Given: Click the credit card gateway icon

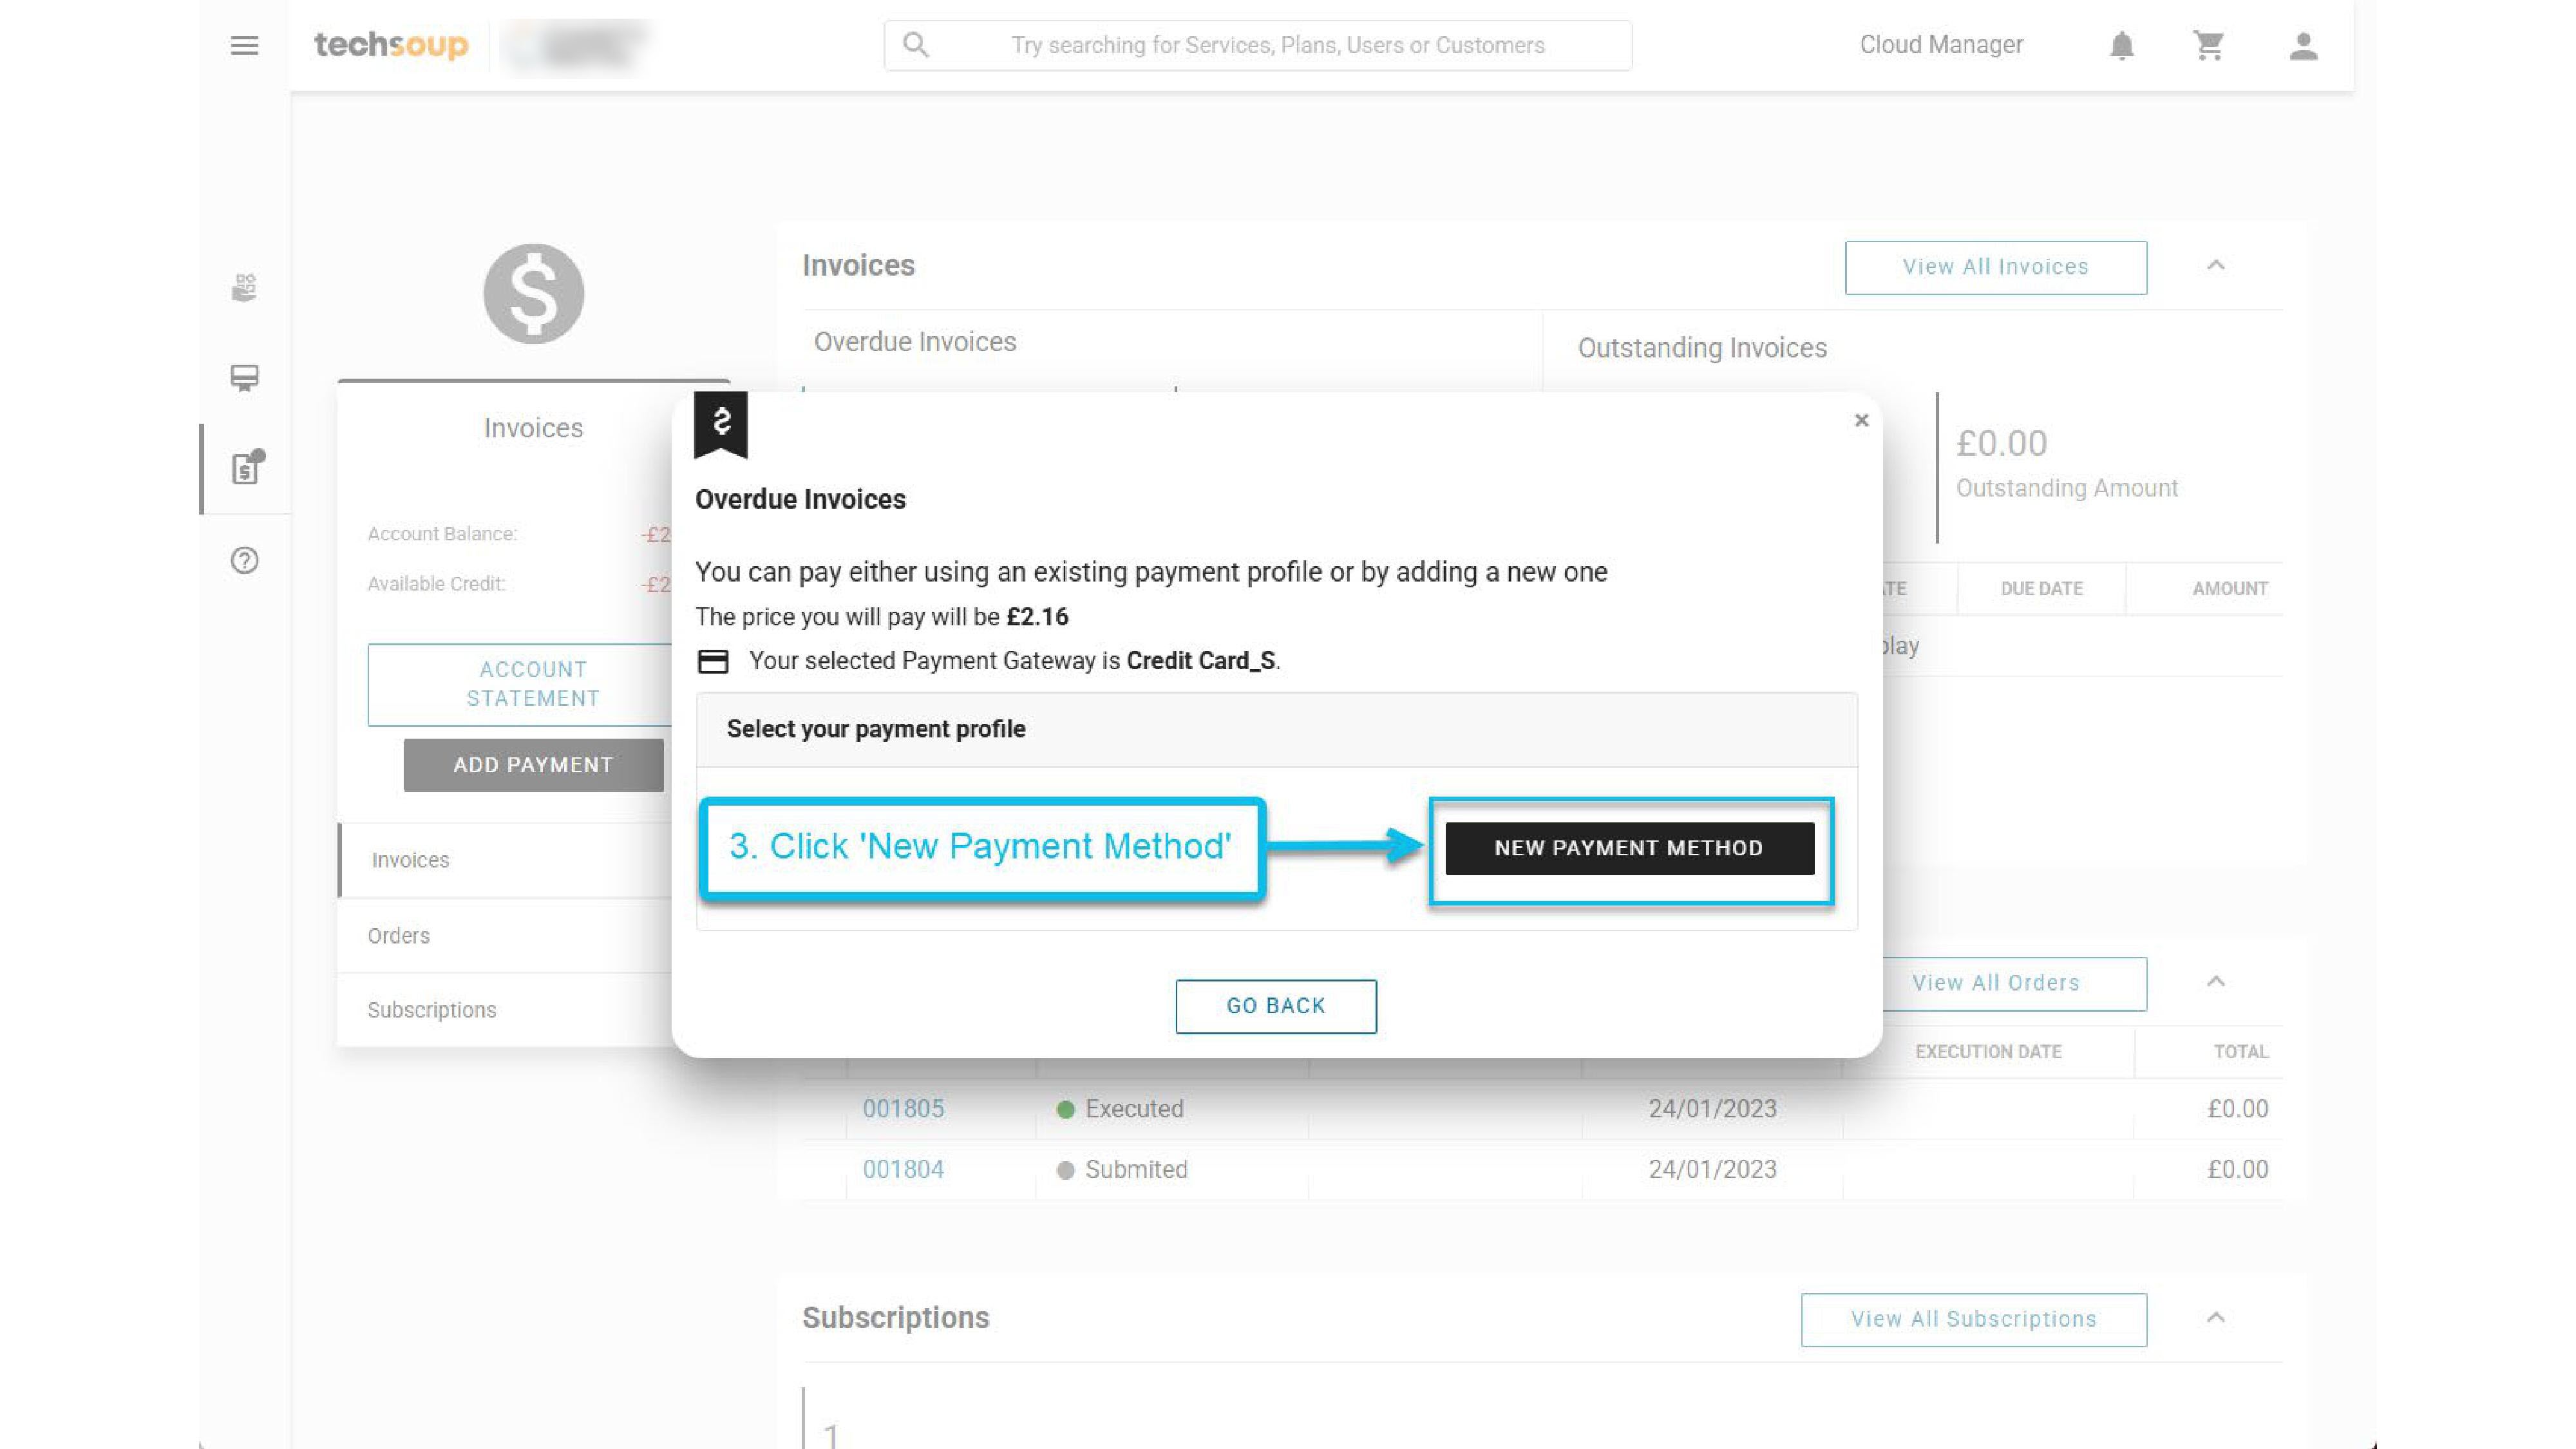Looking at the screenshot, I should pyautogui.click(x=713, y=661).
